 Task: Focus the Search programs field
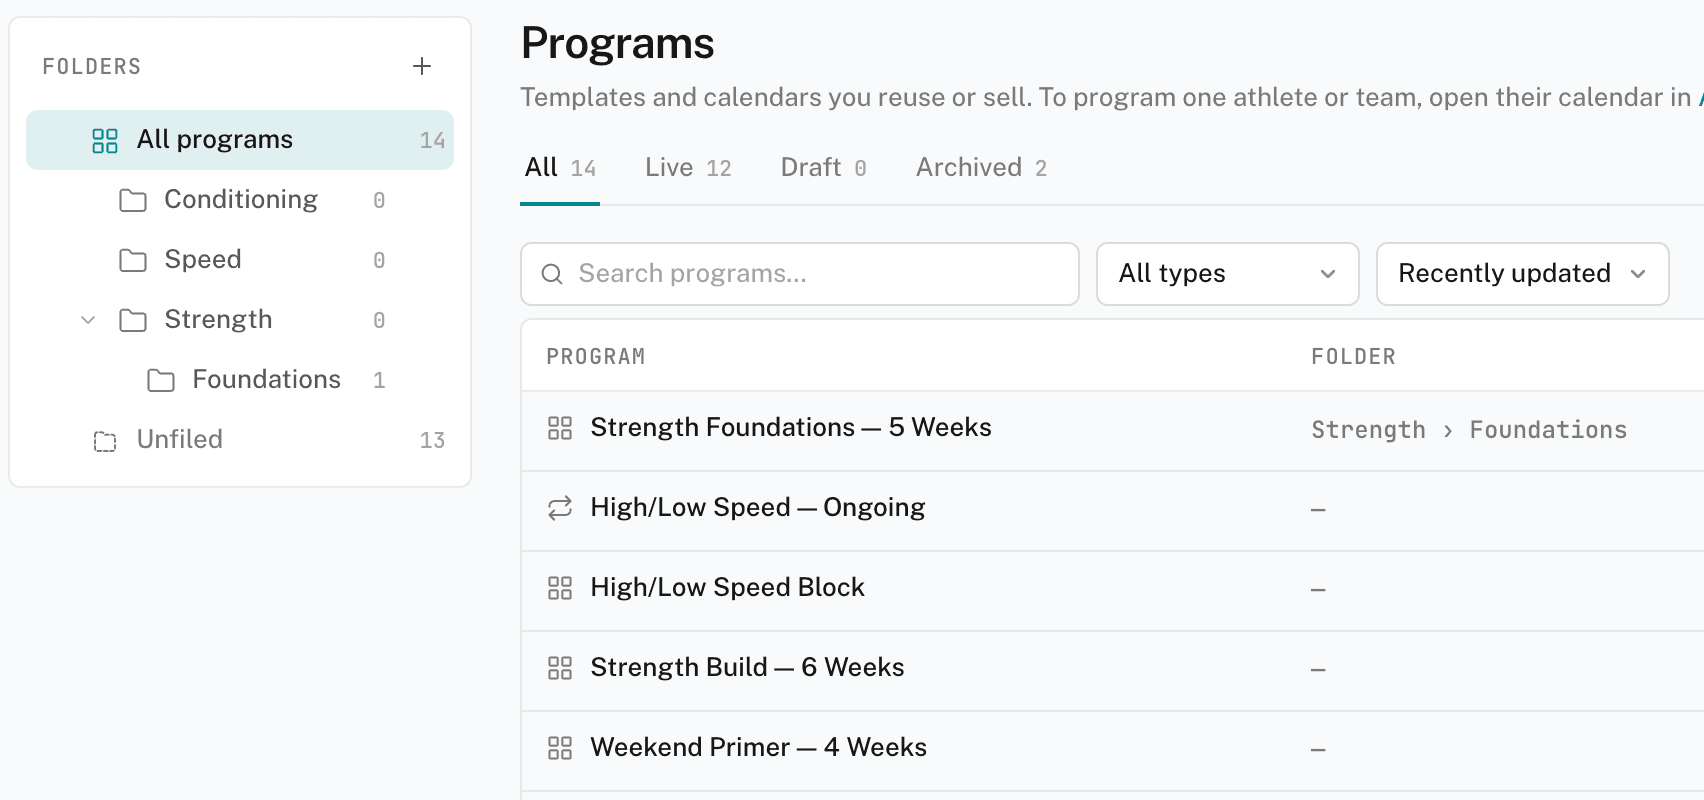click(x=800, y=274)
